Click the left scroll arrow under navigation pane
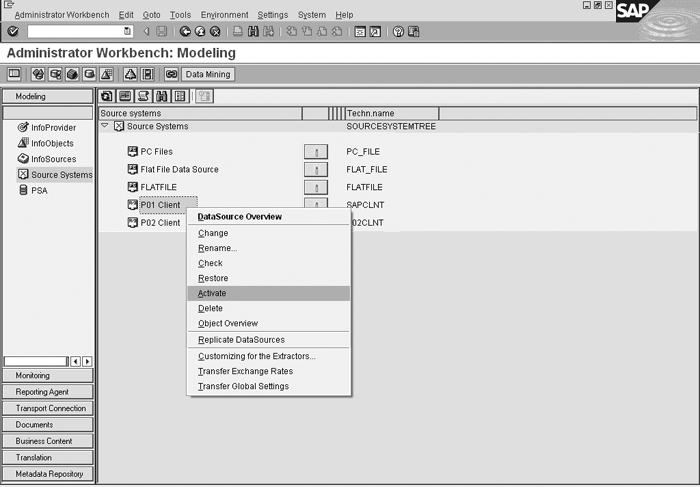The image size is (700, 487). 76,361
